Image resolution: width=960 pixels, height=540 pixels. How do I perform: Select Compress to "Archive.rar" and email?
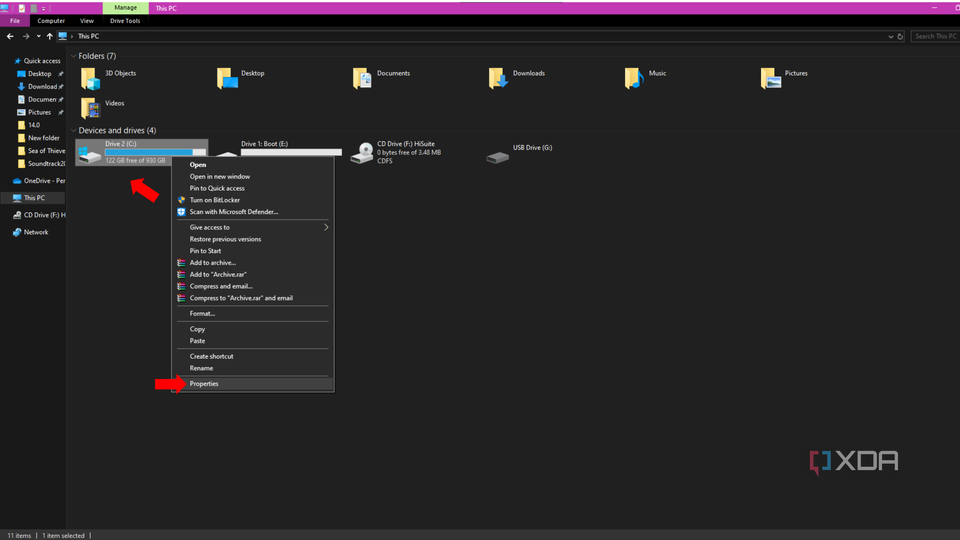[x=253, y=298]
